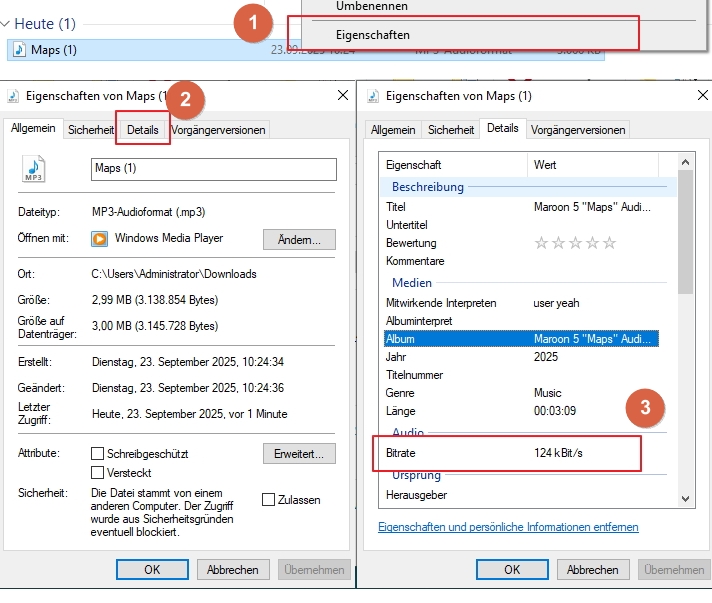This screenshot has width=712, height=603.
Task: Click Ändern button to change app
Action: coord(299,239)
